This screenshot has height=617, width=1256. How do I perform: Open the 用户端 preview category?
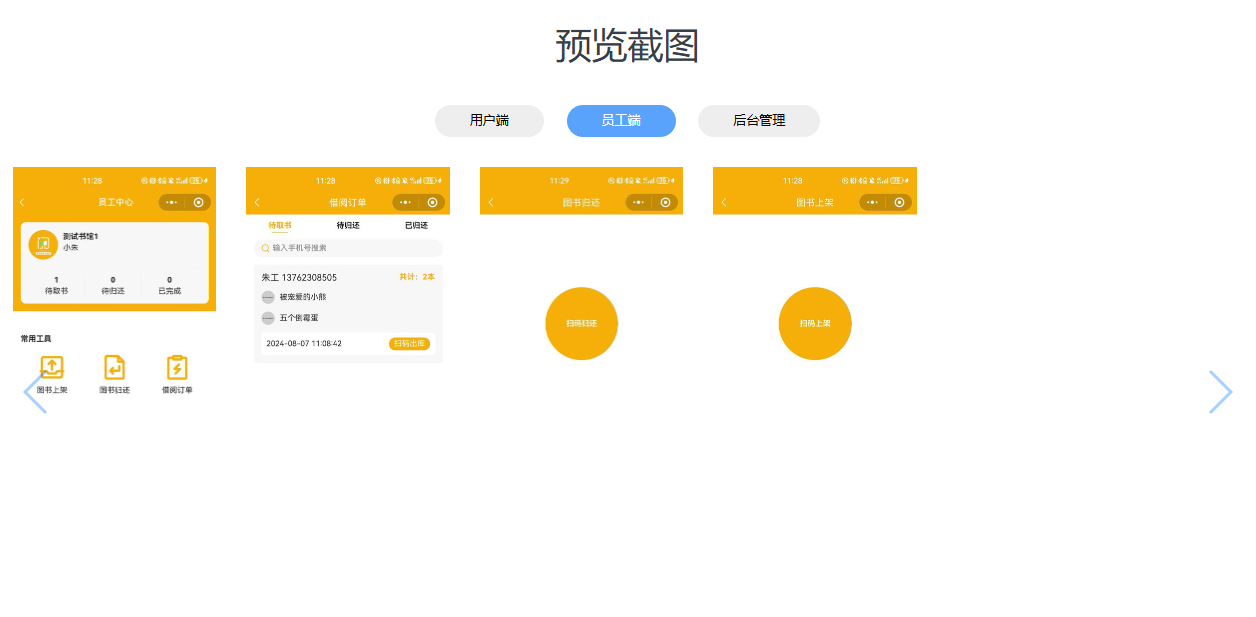[489, 120]
